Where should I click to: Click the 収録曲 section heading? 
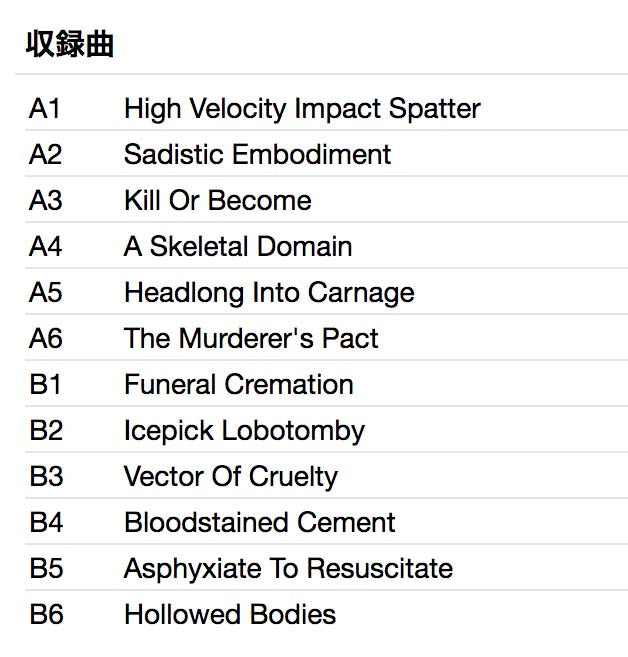70,45
